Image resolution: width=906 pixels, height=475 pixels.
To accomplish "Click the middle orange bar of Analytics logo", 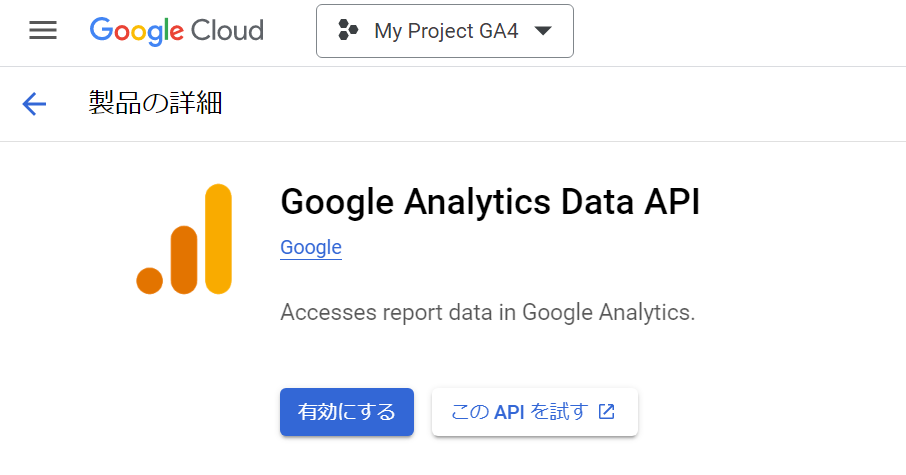I will tap(183, 259).
